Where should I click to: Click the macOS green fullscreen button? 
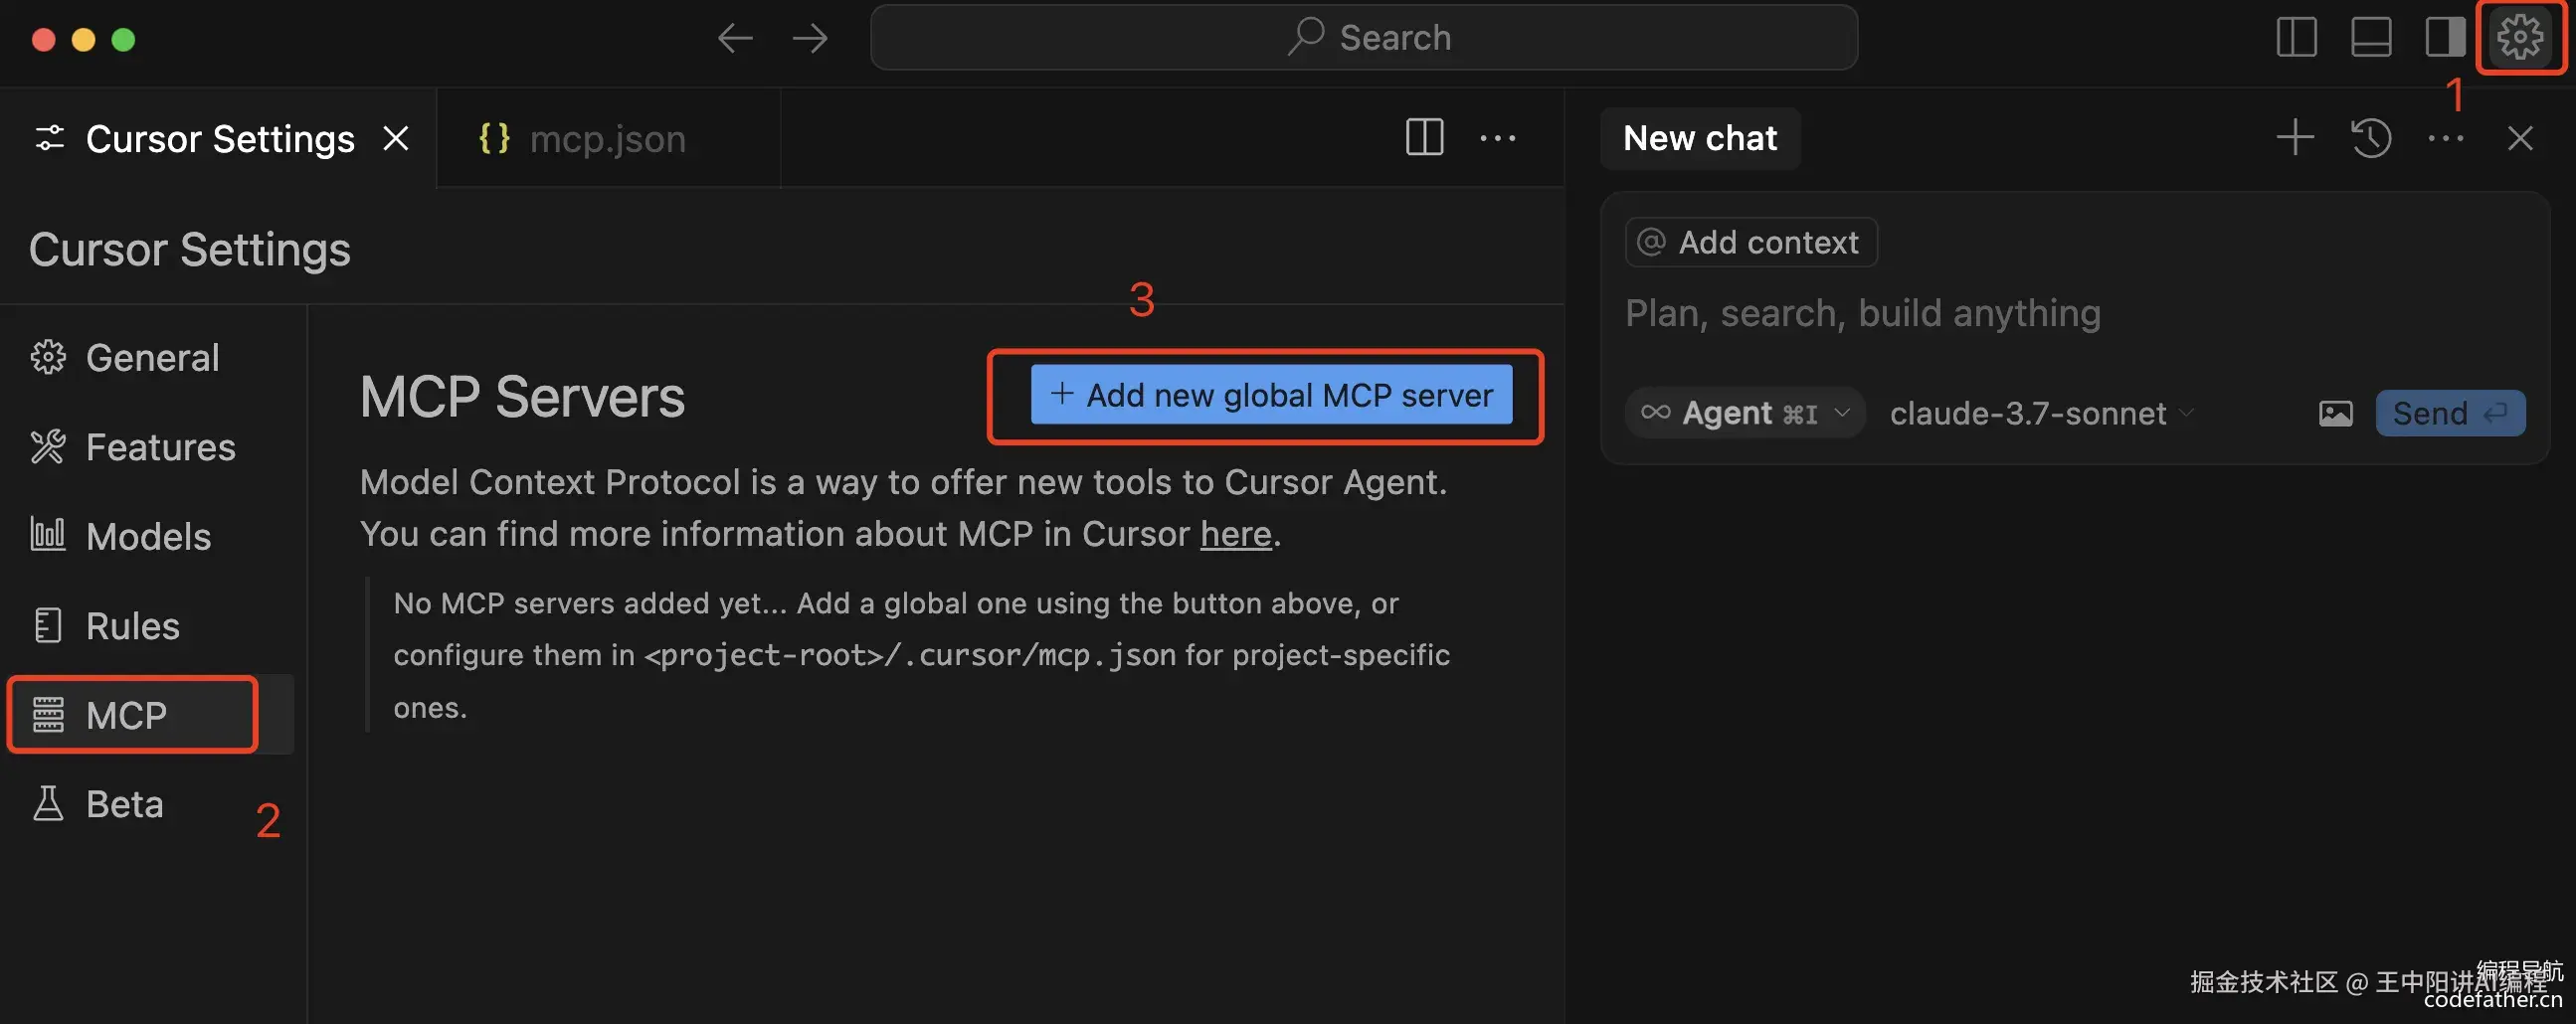(123, 39)
